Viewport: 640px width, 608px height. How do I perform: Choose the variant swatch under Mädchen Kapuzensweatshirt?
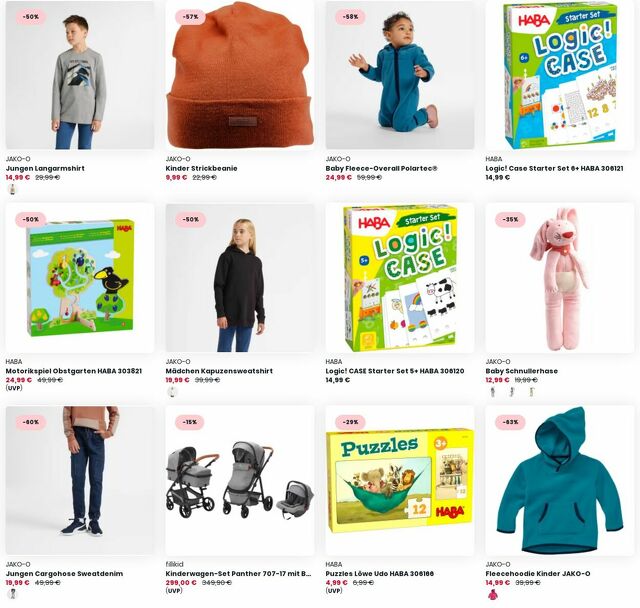(x=173, y=392)
